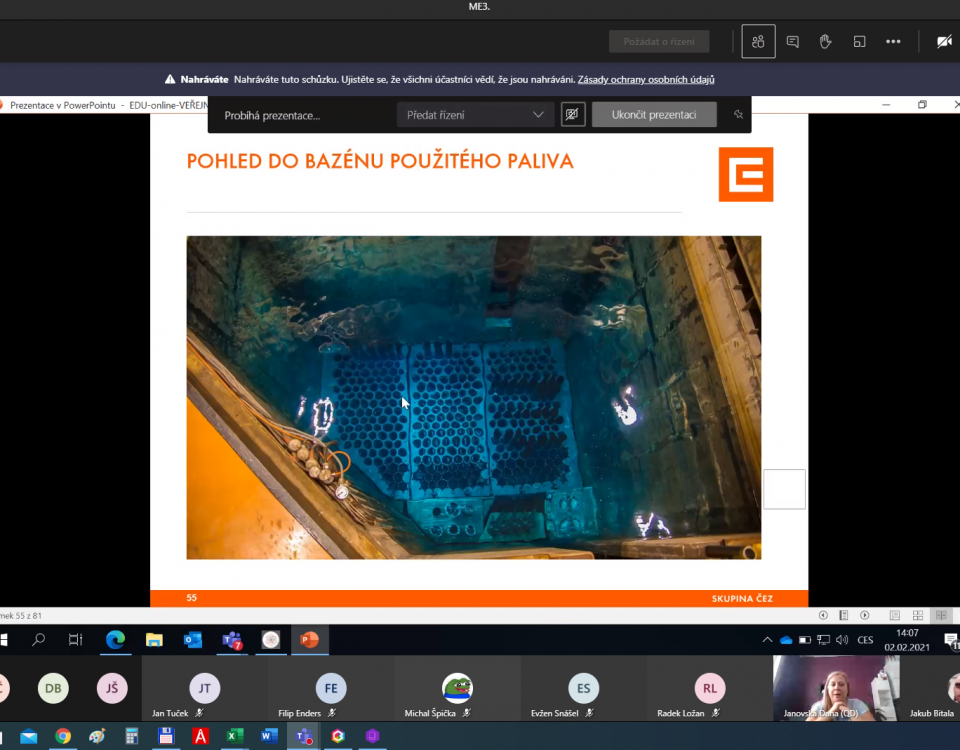Open Word in bottom taskbar
The height and width of the screenshot is (750, 960).
click(269, 736)
